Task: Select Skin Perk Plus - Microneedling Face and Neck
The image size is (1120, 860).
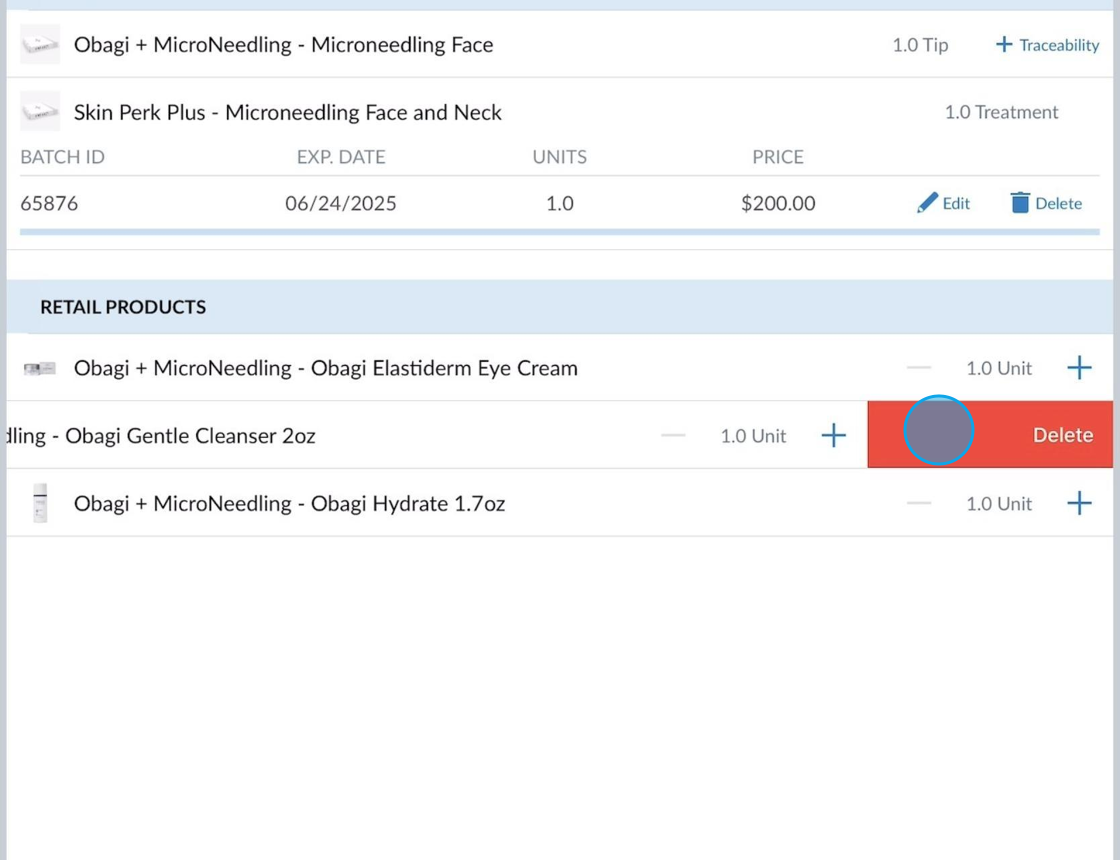Action: 288,112
